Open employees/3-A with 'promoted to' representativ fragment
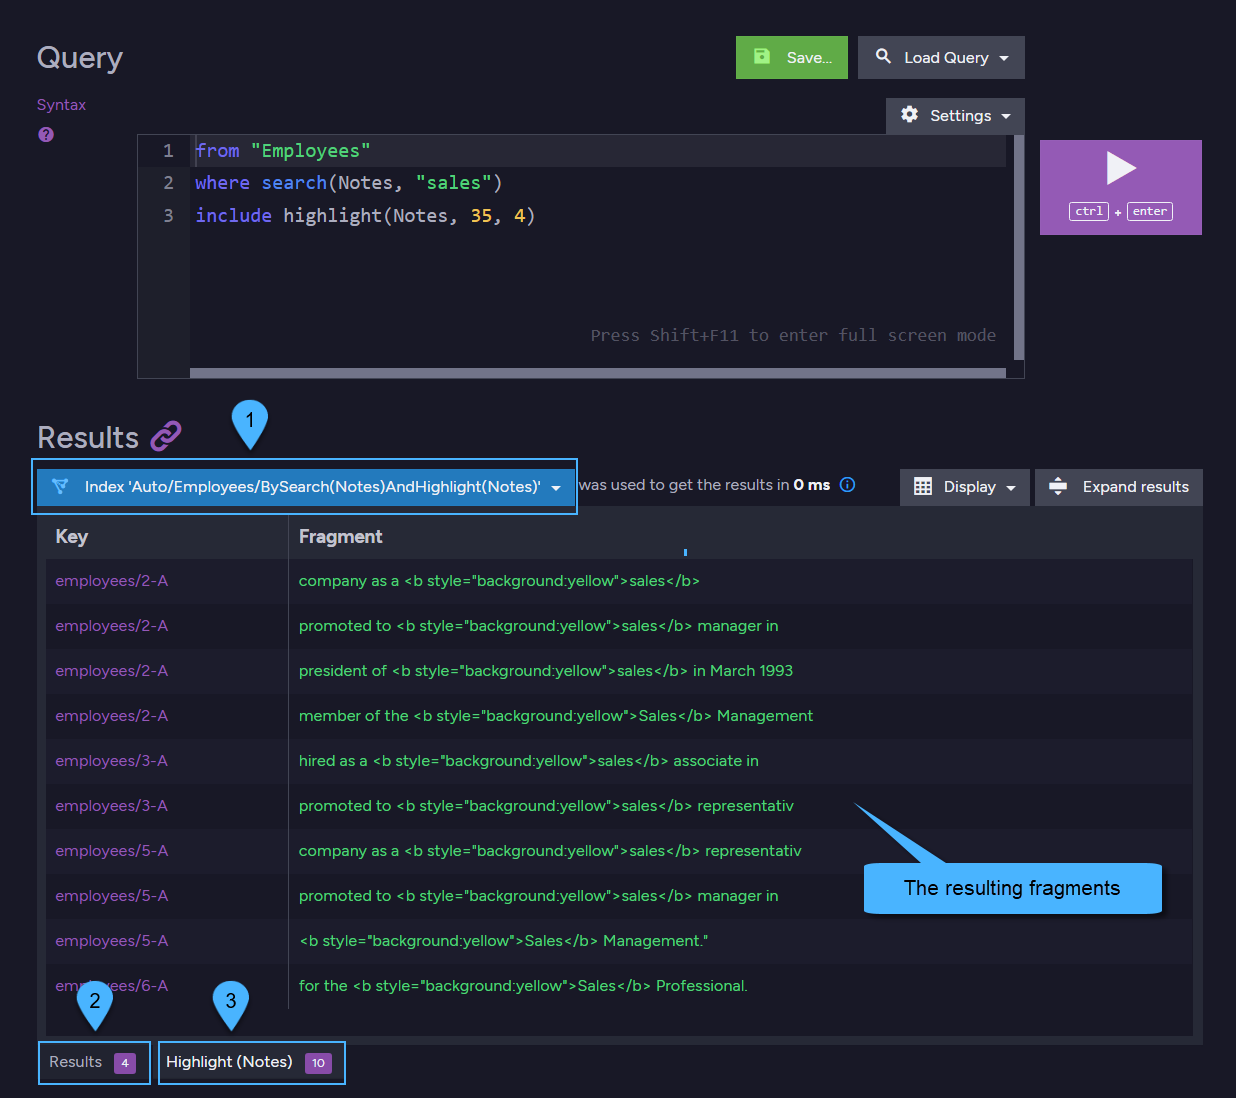Image resolution: width=1236 pixels, height=1098 pixels. [x=111, y=806]
